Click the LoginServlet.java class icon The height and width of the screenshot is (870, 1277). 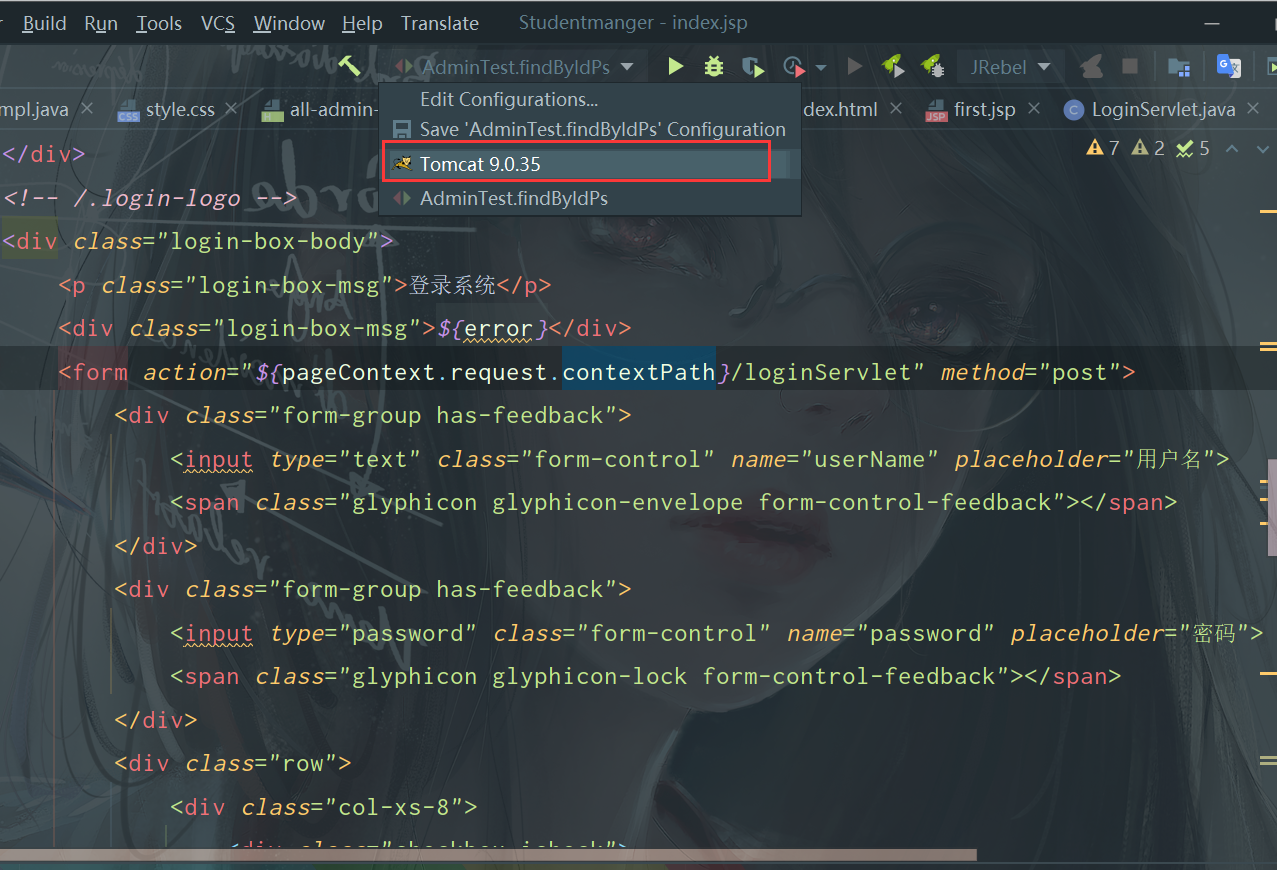pyautogui.click(x=1073, y=110)
